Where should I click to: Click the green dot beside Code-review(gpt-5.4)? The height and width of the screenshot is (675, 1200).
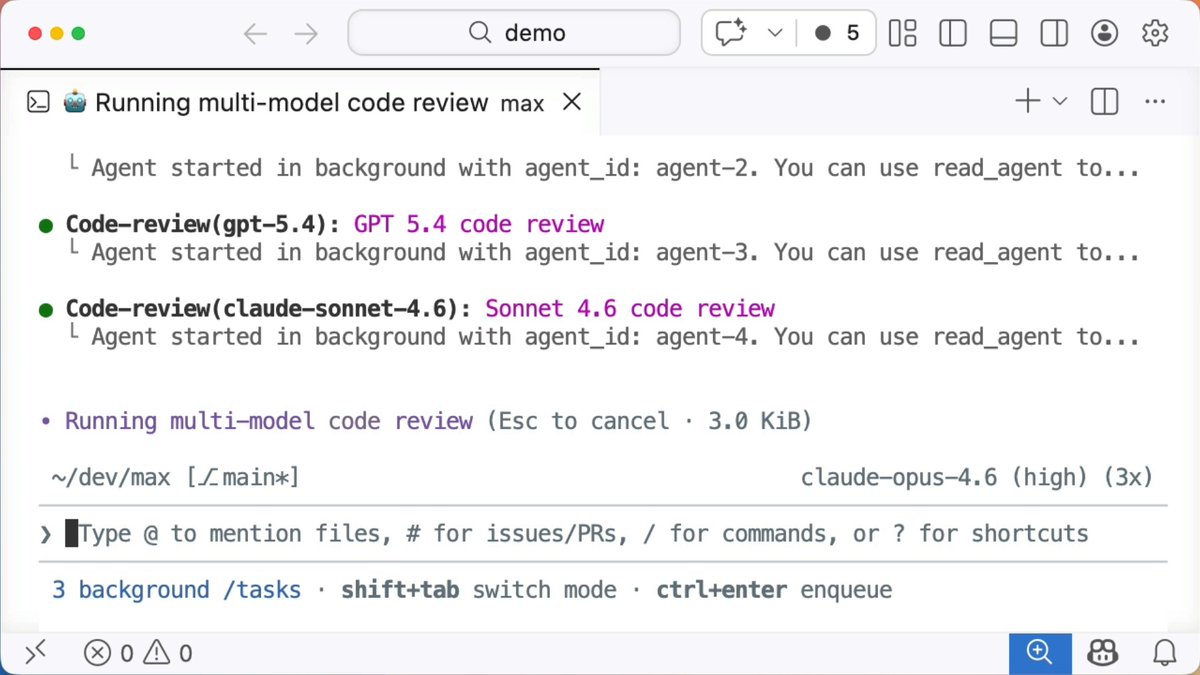pos(46,226)
